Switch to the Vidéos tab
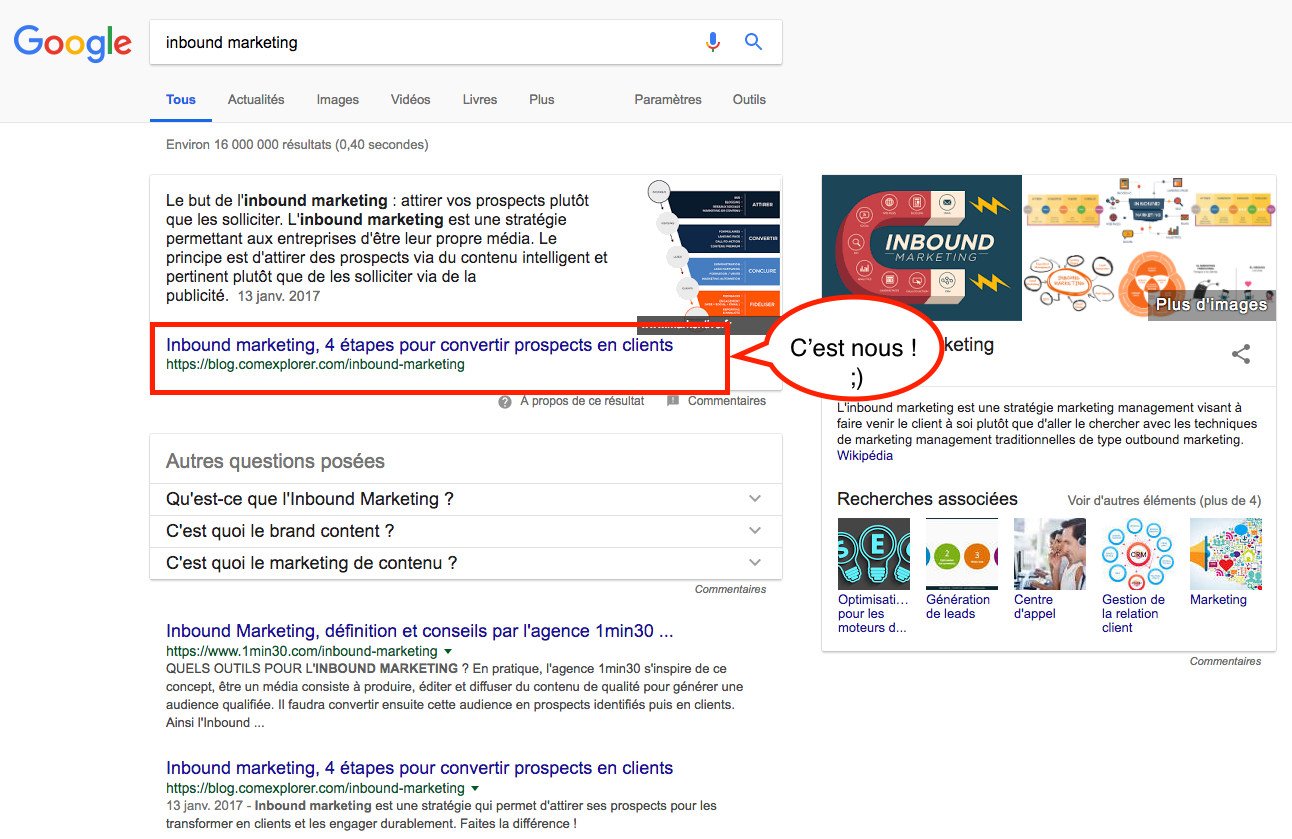This screenshot has width=1292, height=839. click(411, 100)
